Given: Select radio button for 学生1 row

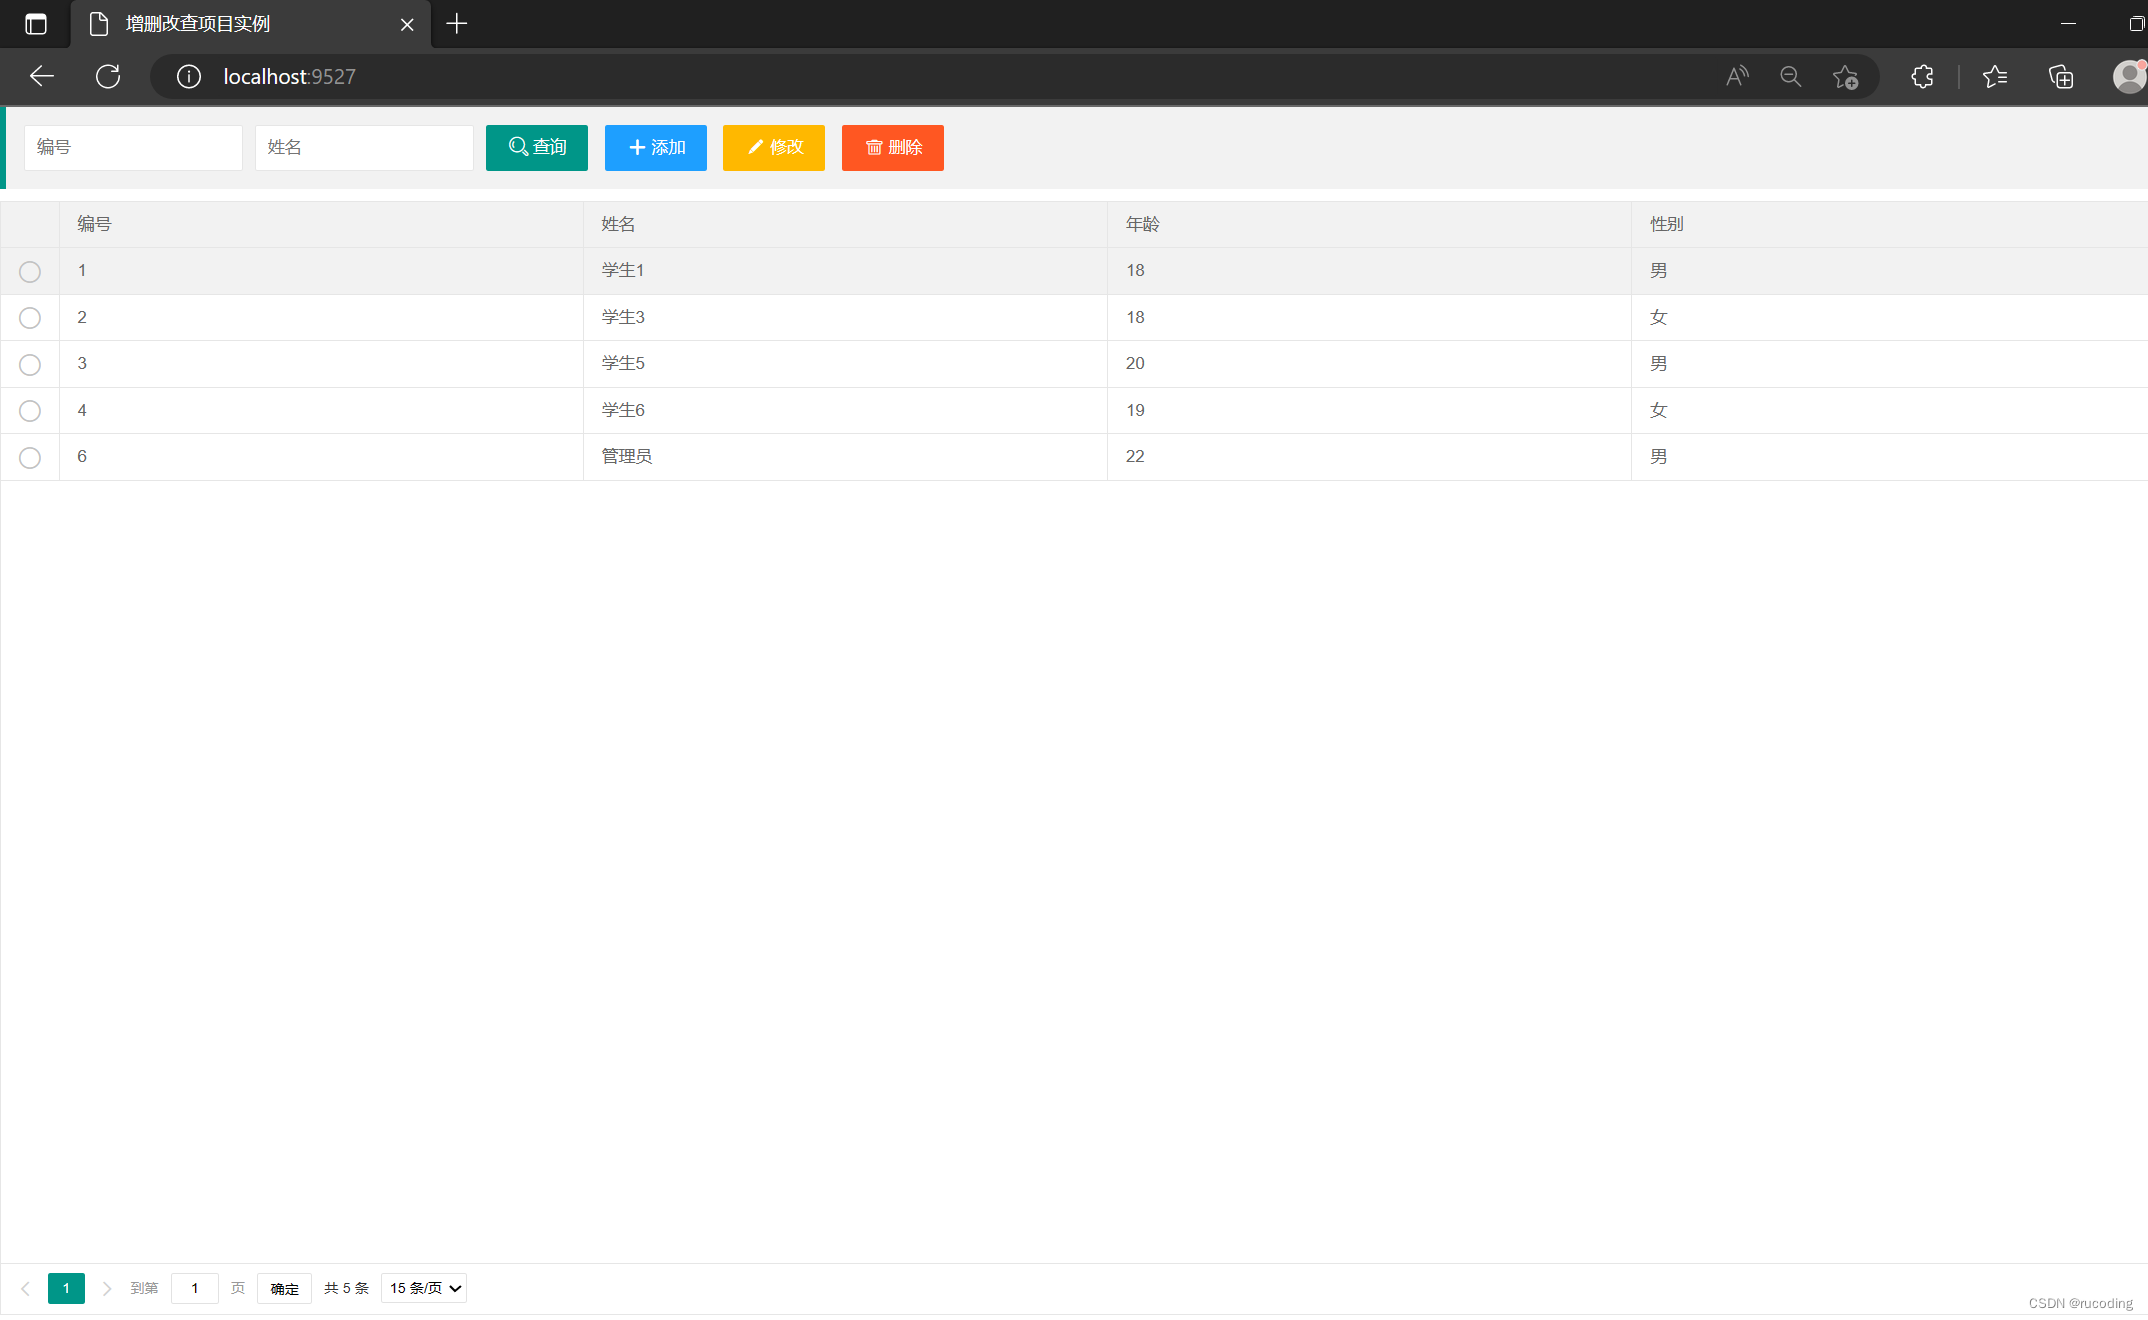Looking at the screenshot, I should [30, 271].
